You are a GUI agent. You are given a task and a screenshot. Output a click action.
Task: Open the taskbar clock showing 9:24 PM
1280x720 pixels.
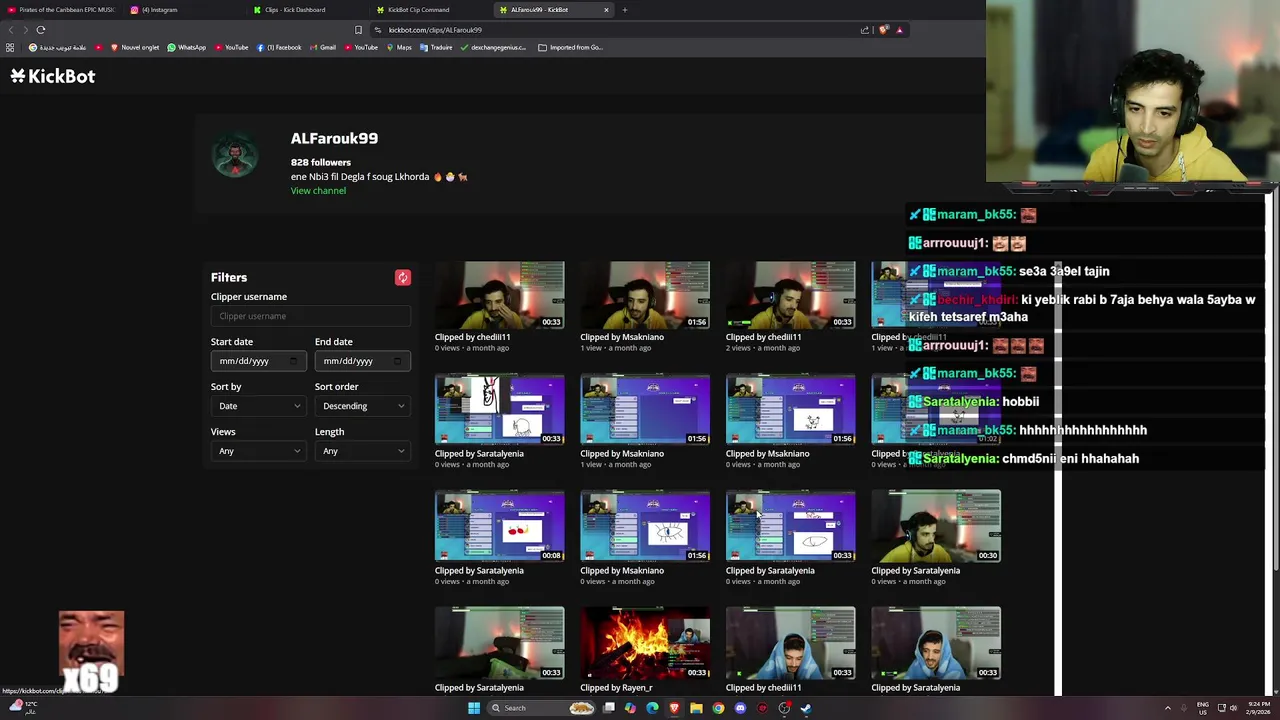(1260, 708)
